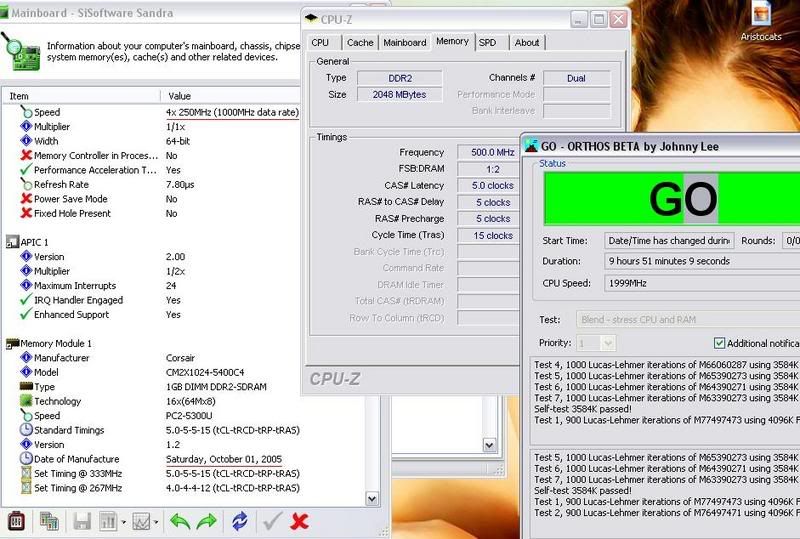
Task: Open the About tab in CPU-Z
Action: point(527,42)
